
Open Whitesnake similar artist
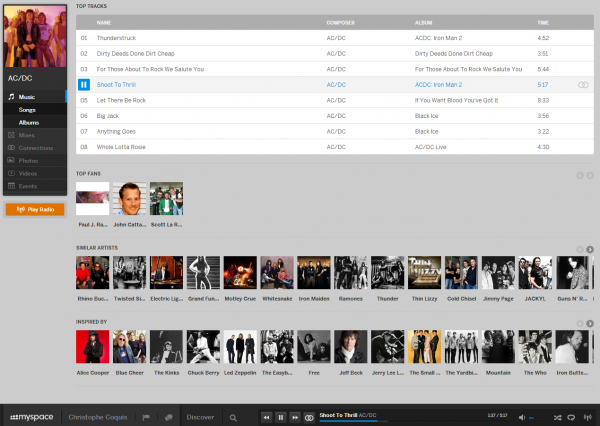click(277, 273)
